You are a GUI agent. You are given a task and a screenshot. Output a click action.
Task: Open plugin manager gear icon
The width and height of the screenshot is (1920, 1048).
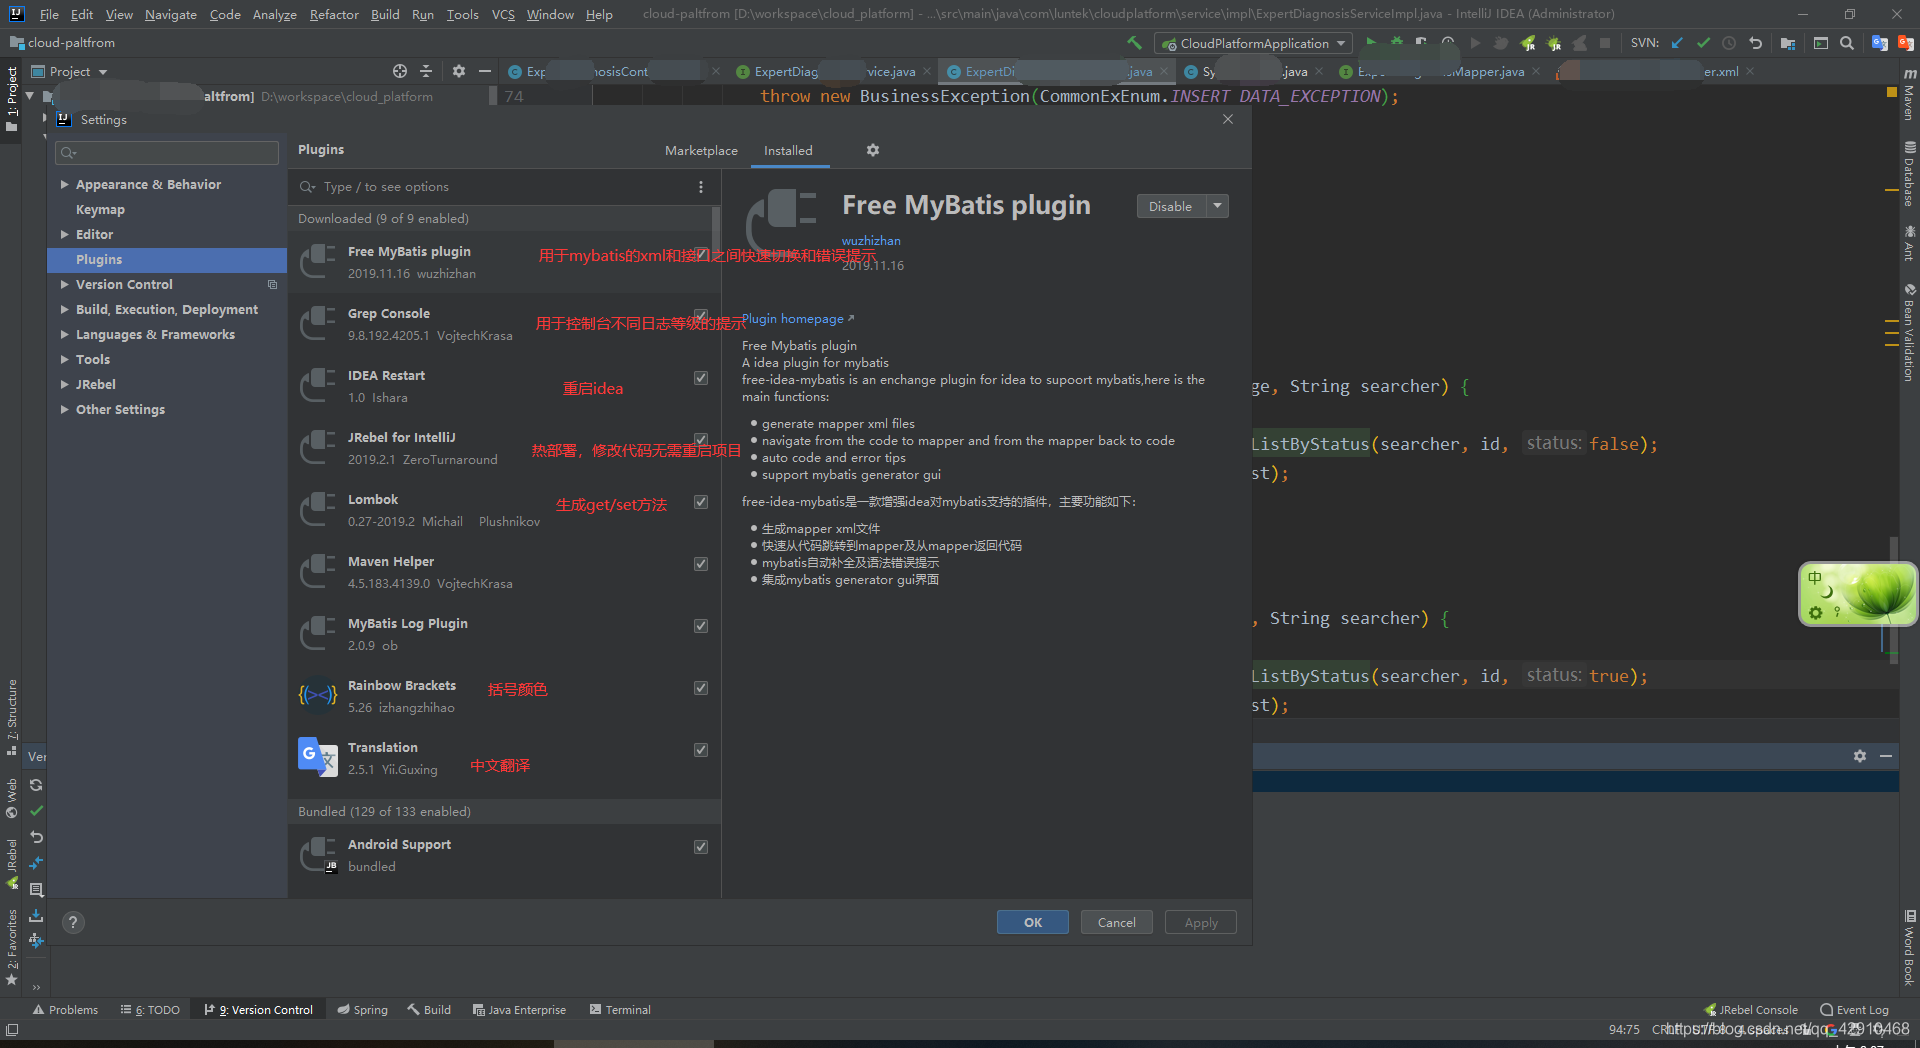pyautogui.click(x=873, y=150)
